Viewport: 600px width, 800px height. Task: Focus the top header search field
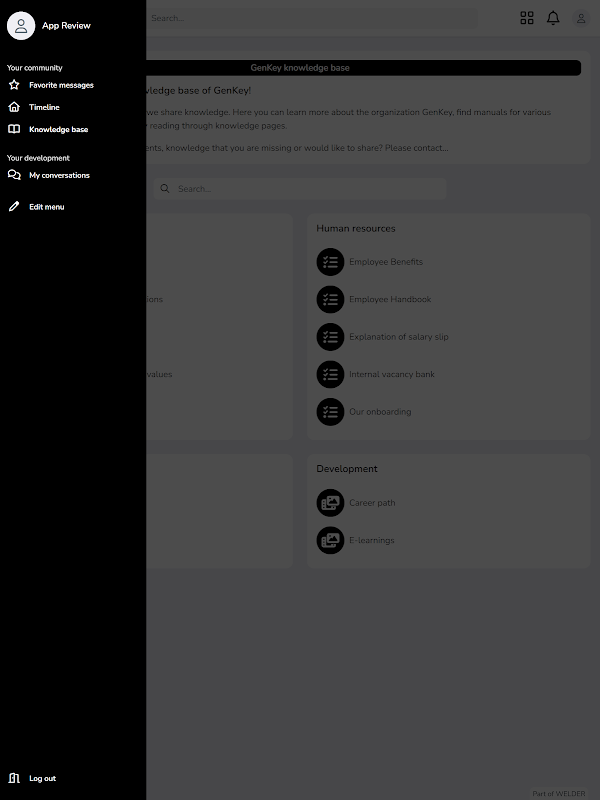(x=312, y=18)
